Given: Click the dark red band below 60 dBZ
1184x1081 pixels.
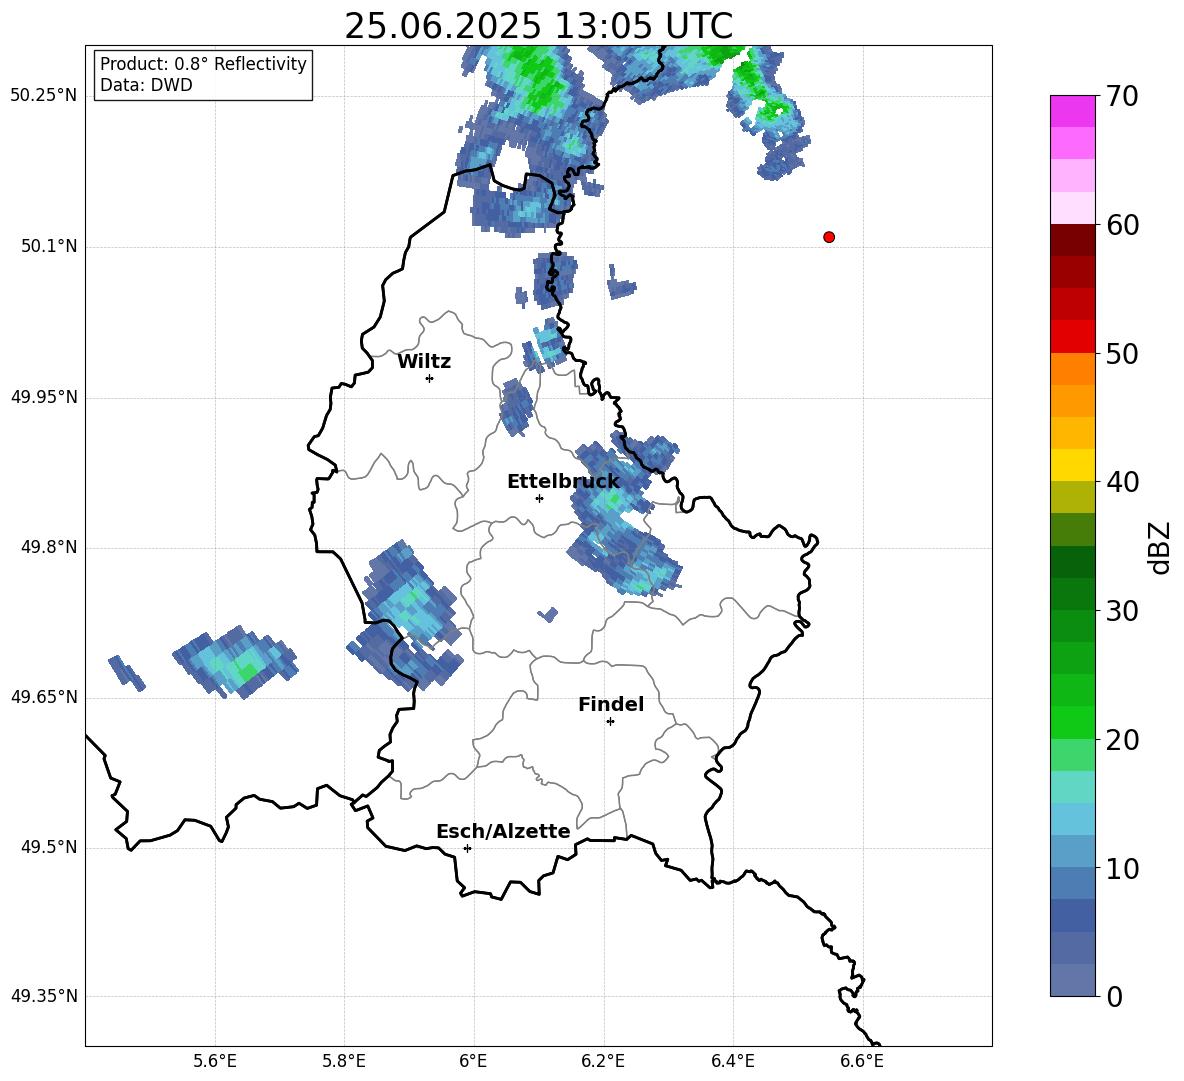Looking at the screenshot, I should coord(1072,240).
